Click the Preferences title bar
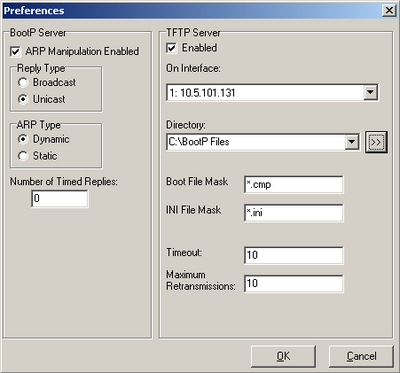This screenshot has height=373, width=400. coord(192,11)
